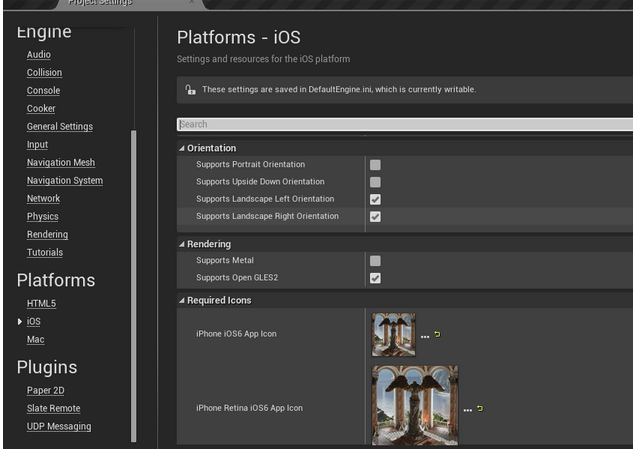Collapse the Required Icons section

182,300
